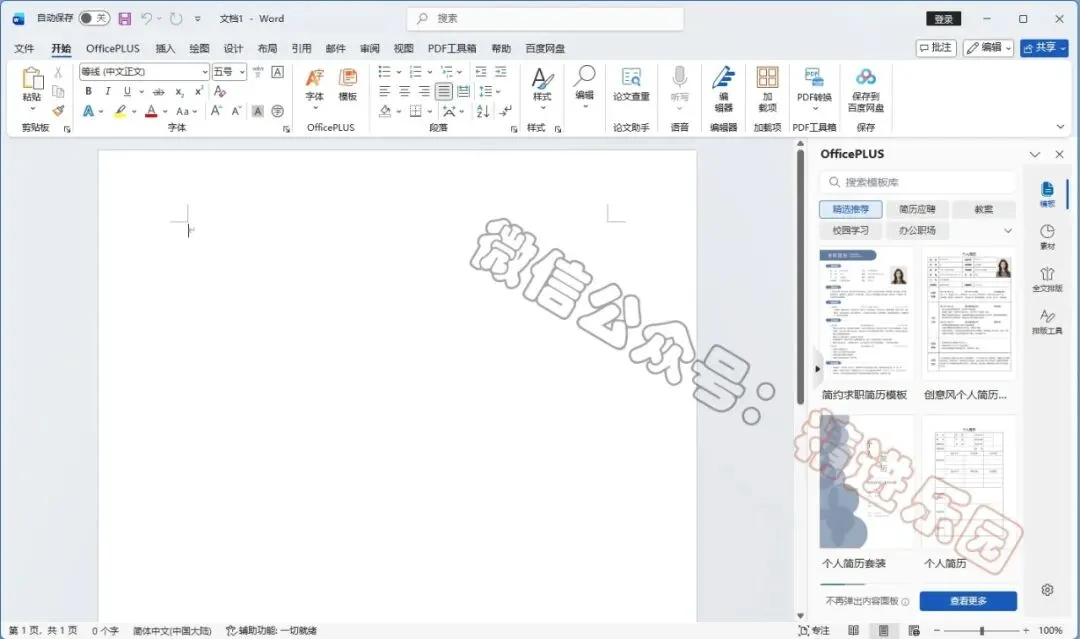This screenshot has width=1080, height=639.
Task: Click the sort A-Z icon
Action: pyautogui.click(x=483, y=111)
